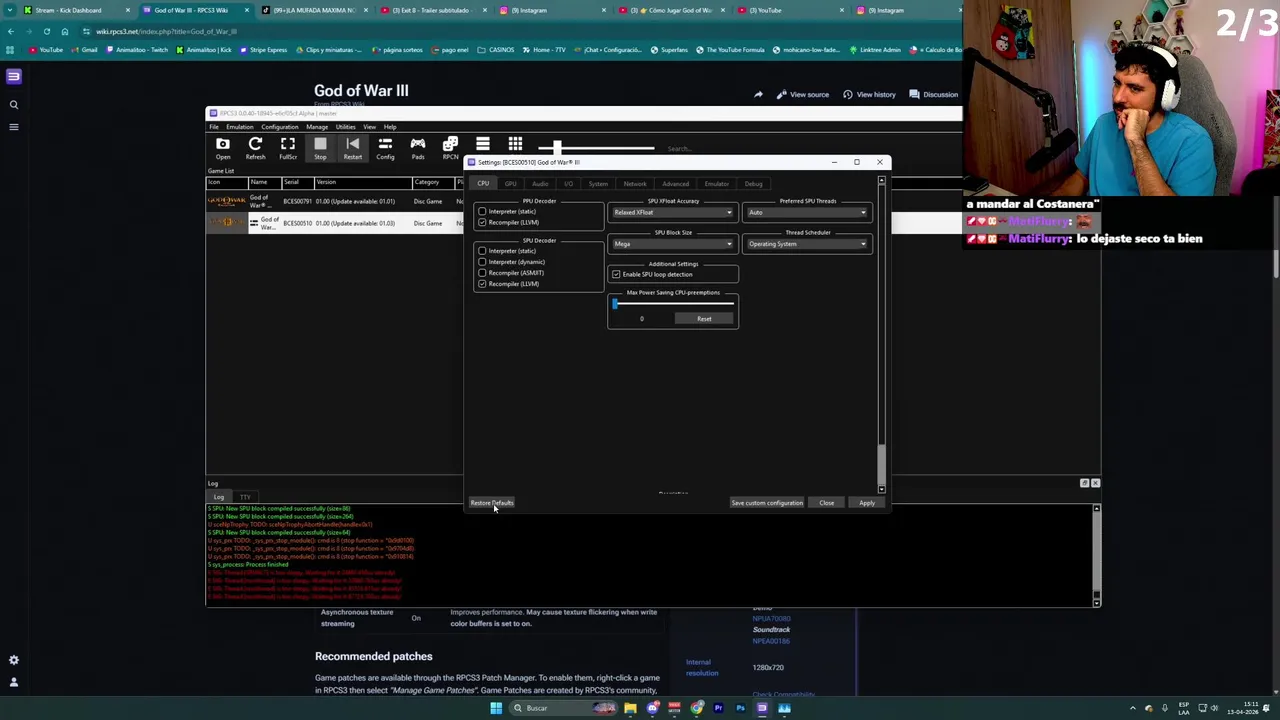The image size is (1280, 720).
Task: Open Chrome from the taskbar
Action: pos(697,708)
